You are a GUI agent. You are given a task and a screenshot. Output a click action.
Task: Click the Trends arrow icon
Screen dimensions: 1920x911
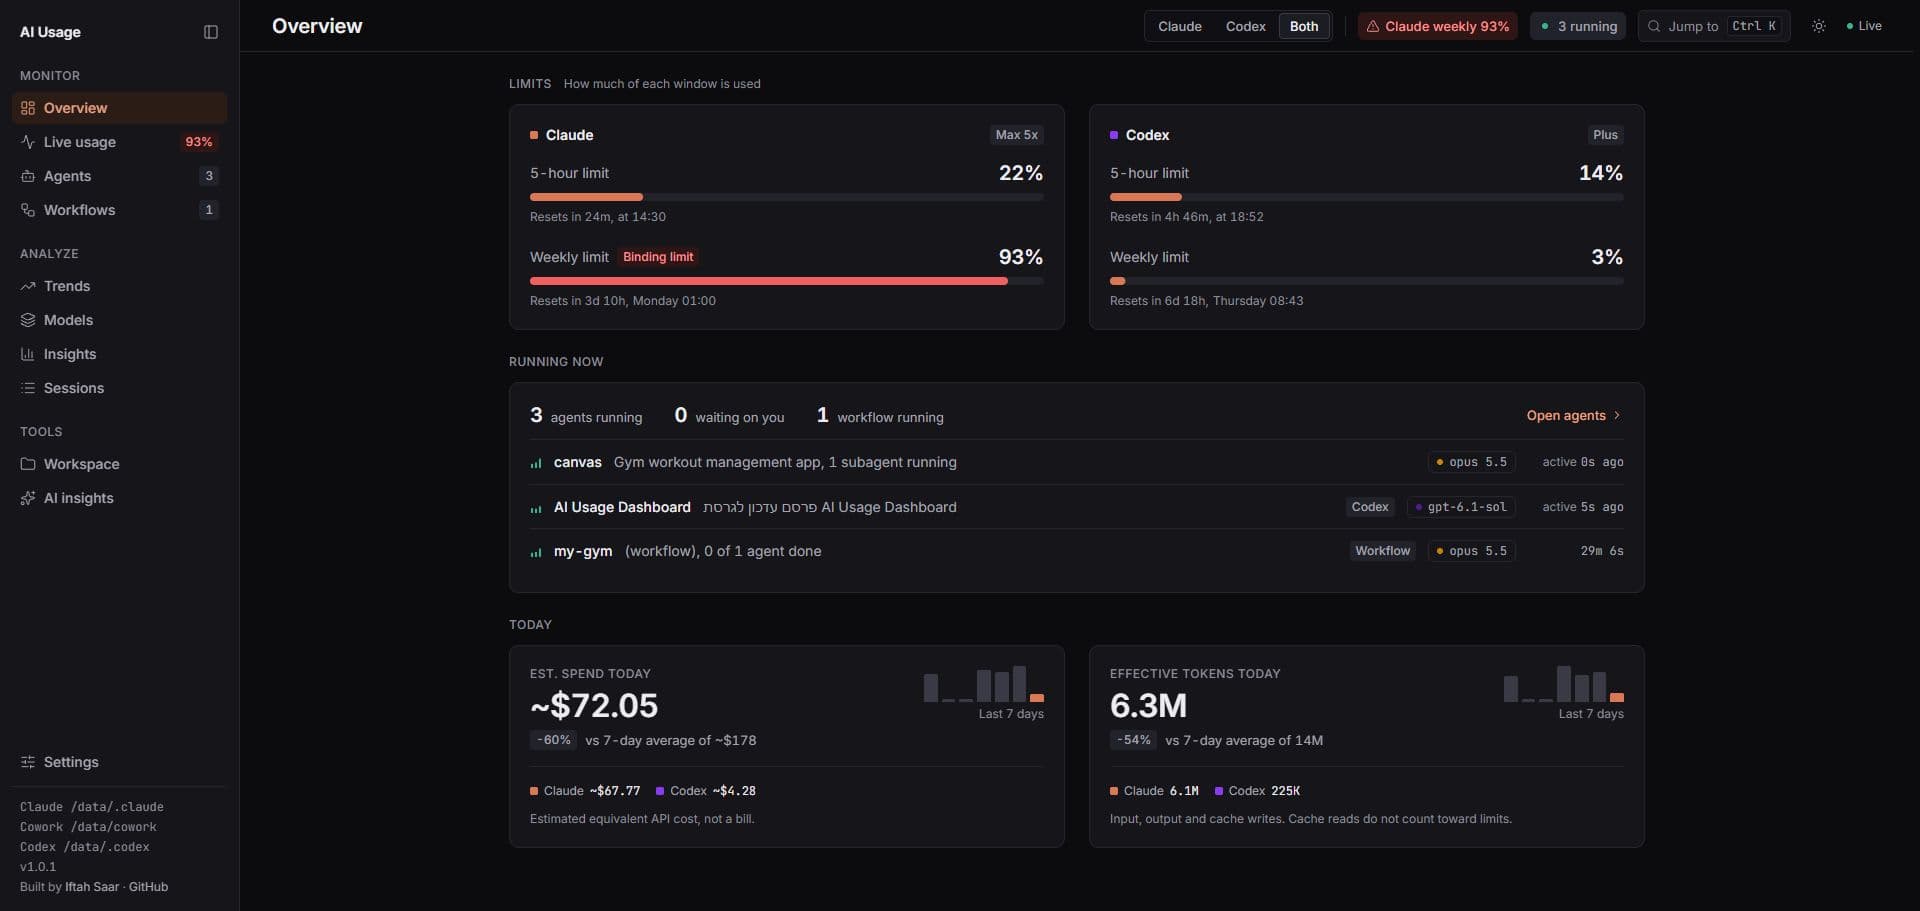tap(28, 286)
